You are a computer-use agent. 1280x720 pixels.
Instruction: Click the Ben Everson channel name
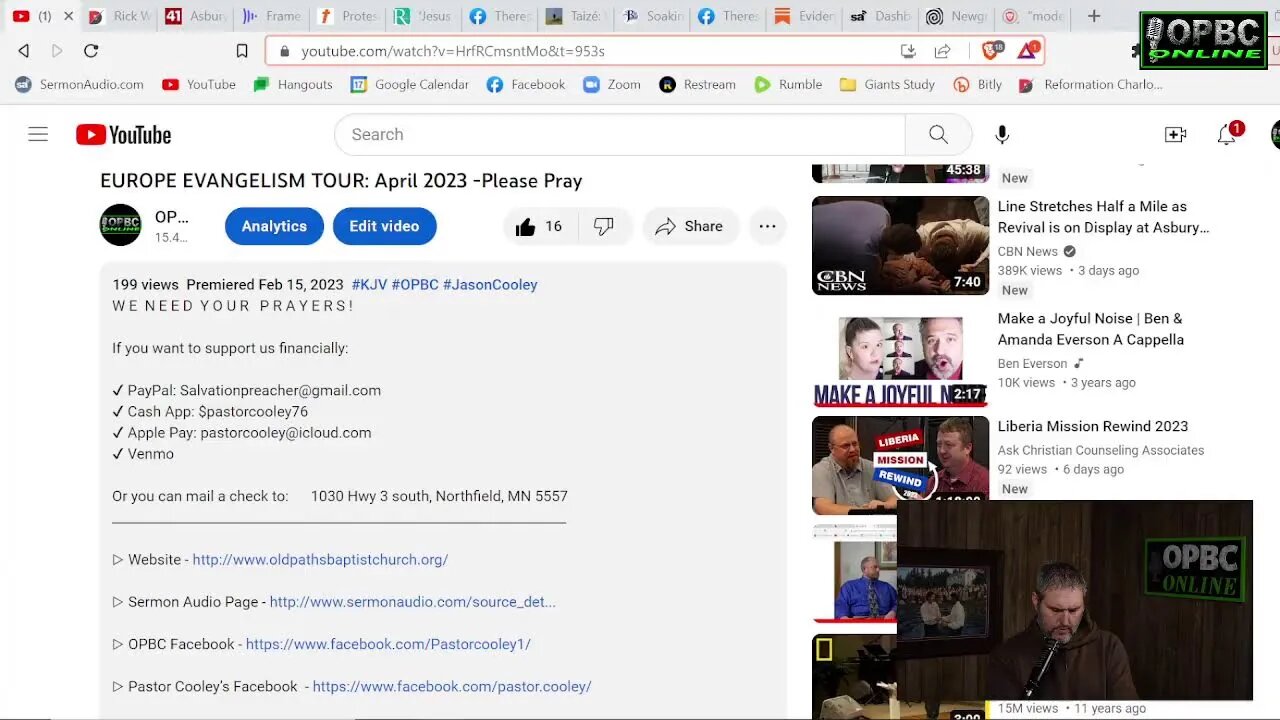click(1032, 364)
